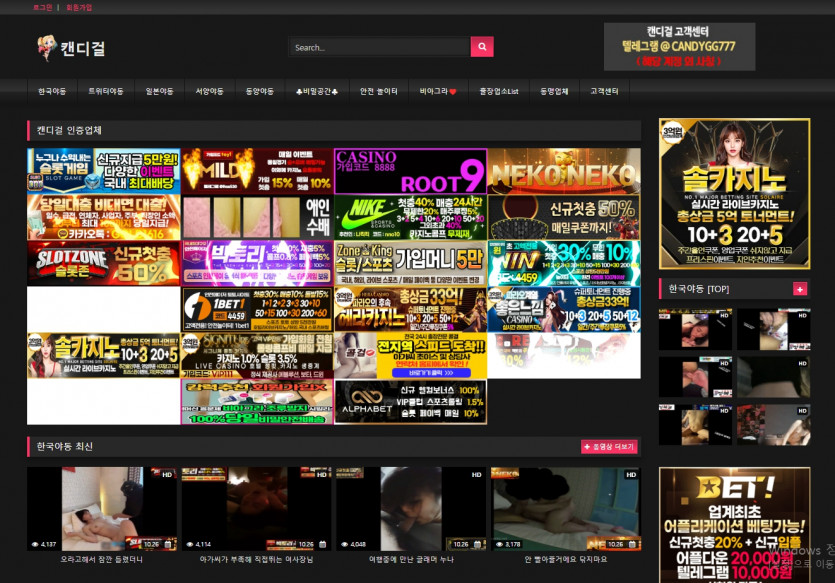Click the MILD event banner
This screenshot has height=583, width=835.
pos(257,171)
